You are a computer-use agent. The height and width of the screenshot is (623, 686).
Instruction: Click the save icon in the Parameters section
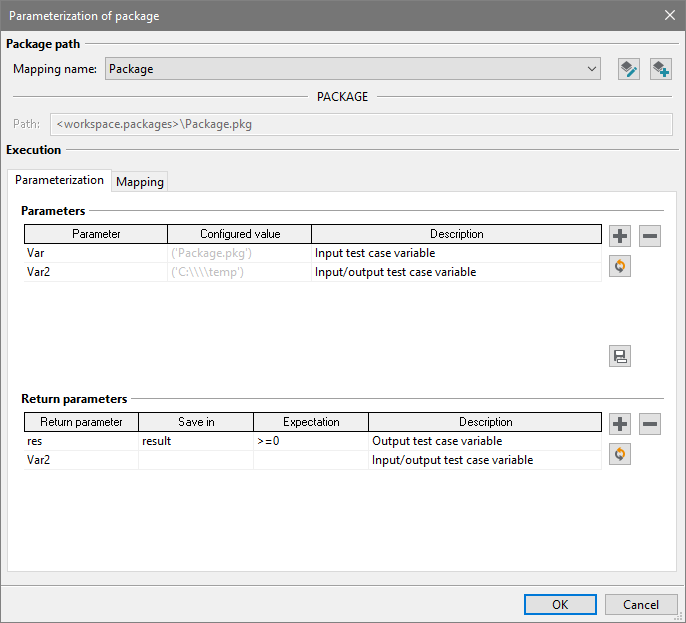pyautogui.click(x=620, y=356)
